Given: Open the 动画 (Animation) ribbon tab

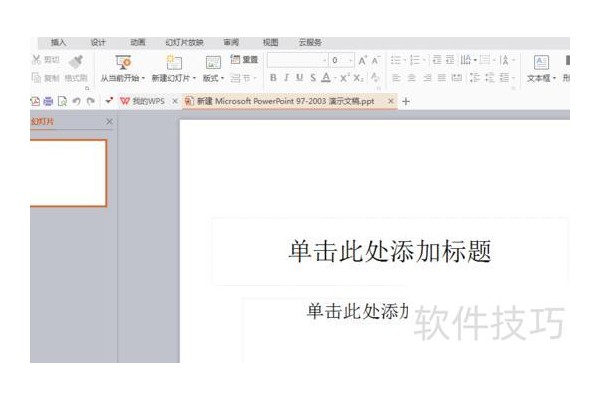Looking at the screenshot, I should (x=137, y=42).
